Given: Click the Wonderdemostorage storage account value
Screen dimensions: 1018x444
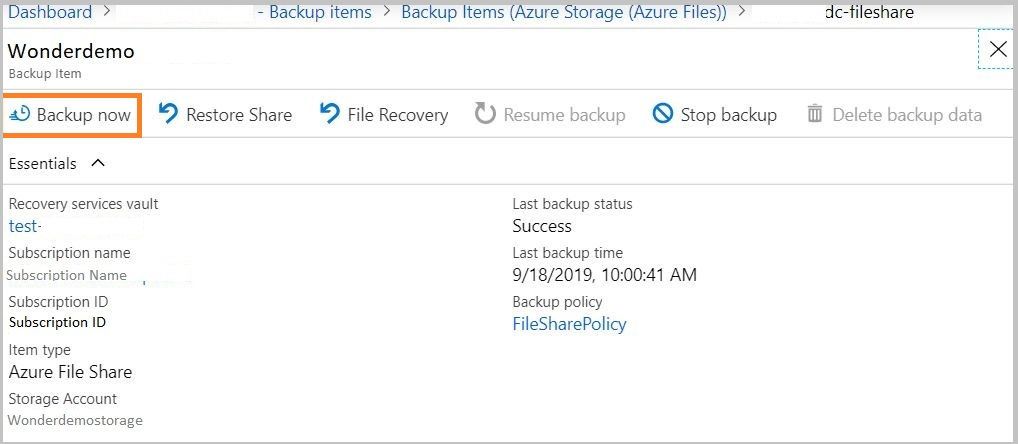Looking at the screenshot, I should (75, 420).
